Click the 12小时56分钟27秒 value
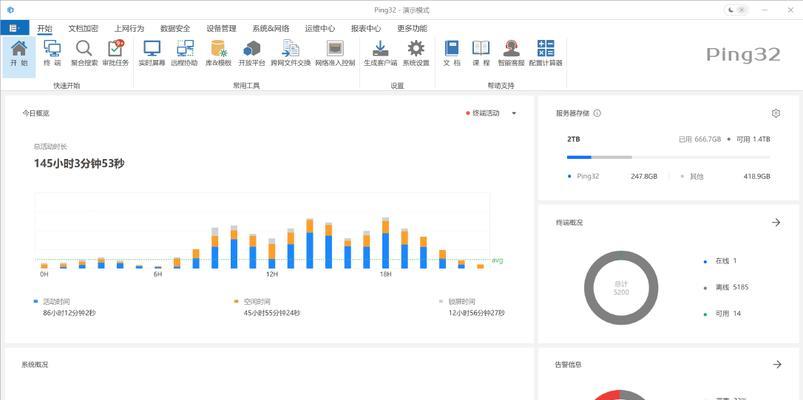 476,312
